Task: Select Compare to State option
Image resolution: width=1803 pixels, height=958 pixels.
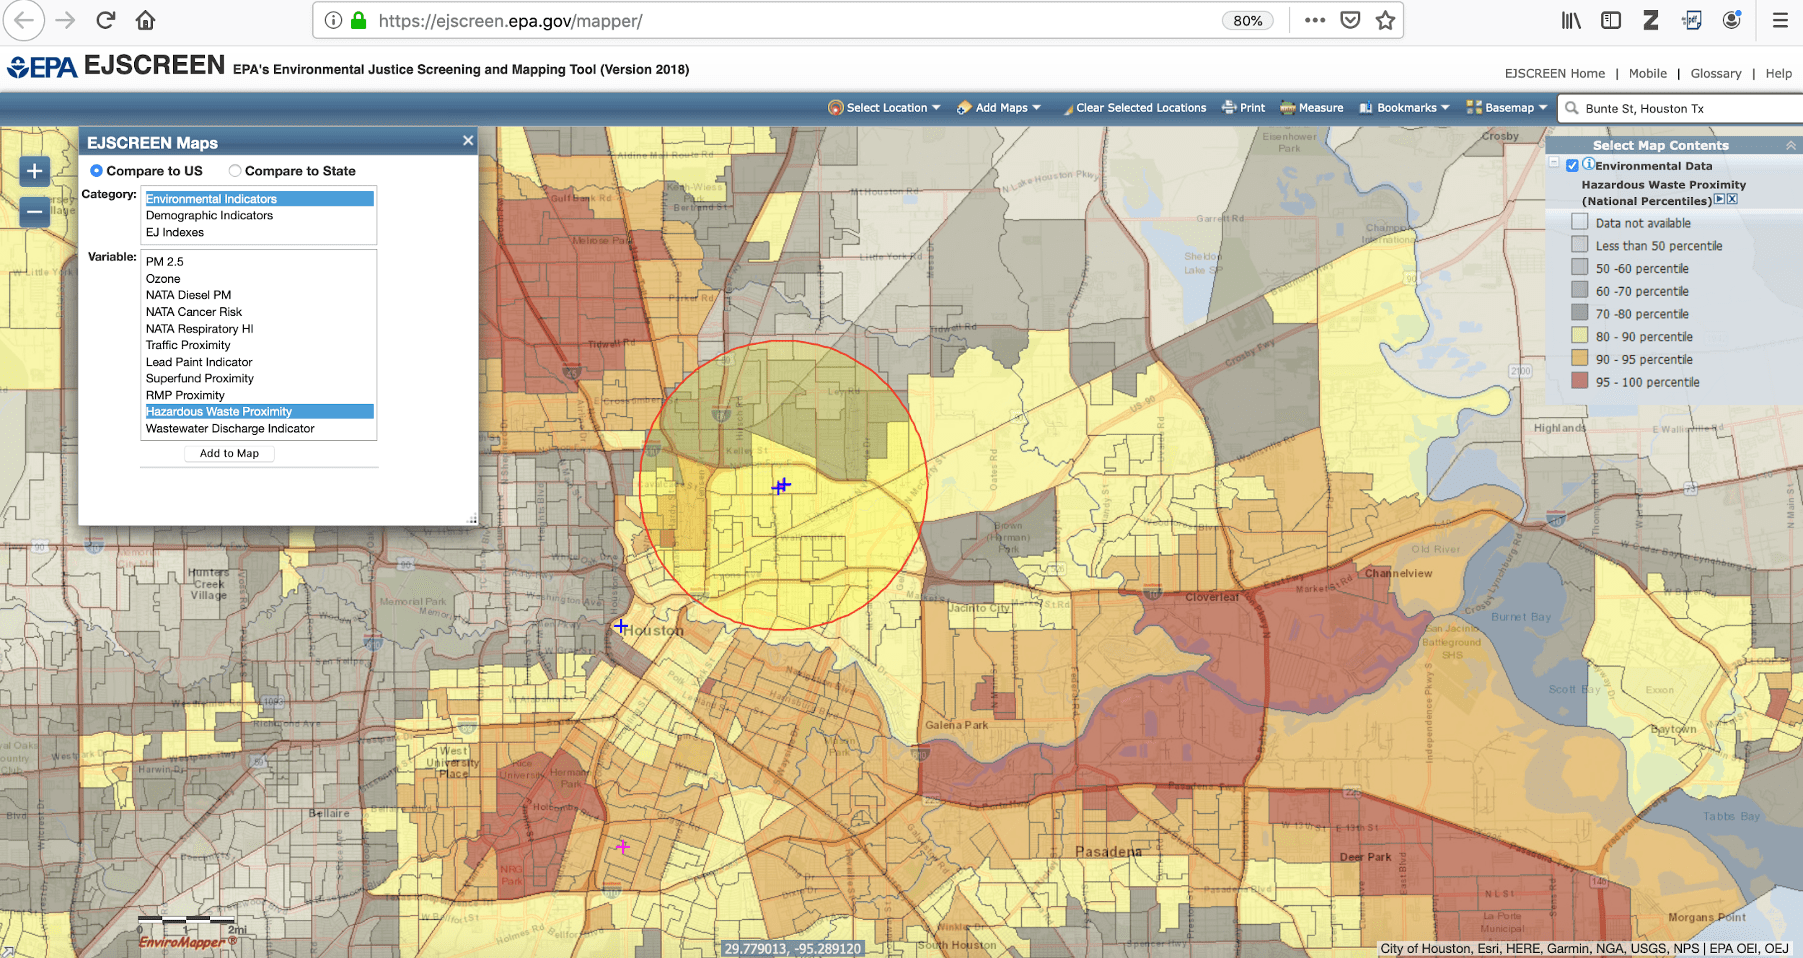Action: point(235,171)
